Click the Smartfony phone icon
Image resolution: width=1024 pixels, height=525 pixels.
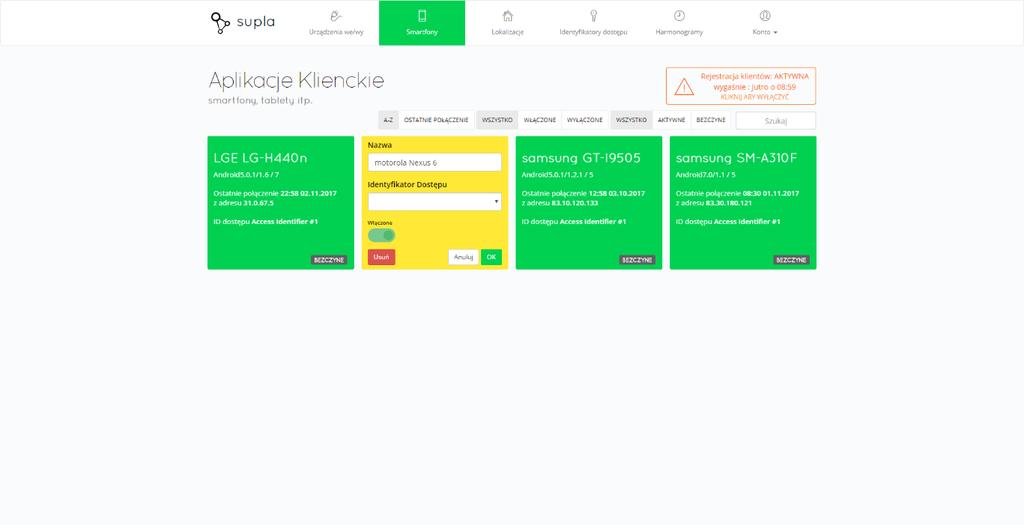click(422, 16)
